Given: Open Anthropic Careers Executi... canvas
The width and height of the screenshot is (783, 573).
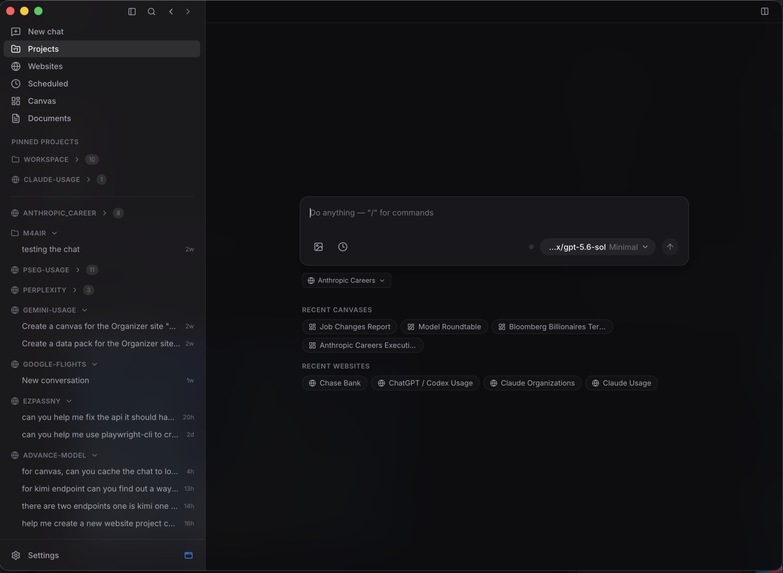Looking at the screenshot, I should [x=362, y=345].
